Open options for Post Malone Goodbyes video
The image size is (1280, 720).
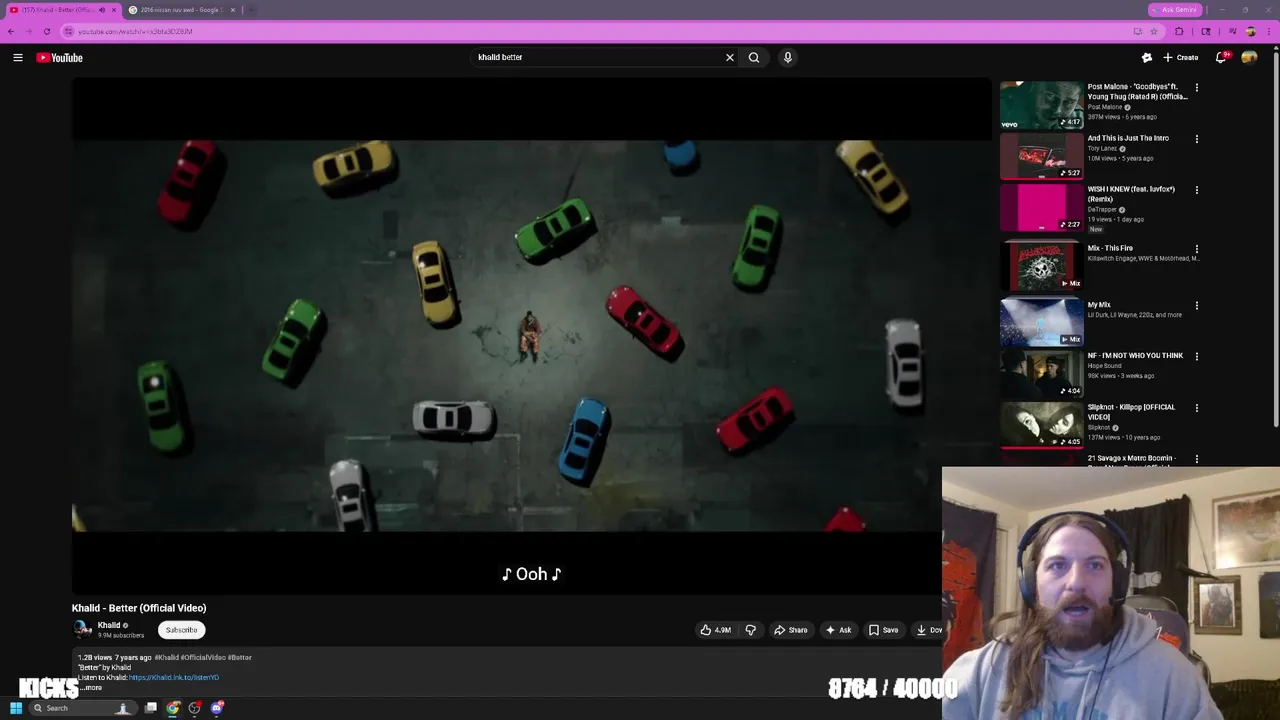(1197, 88)
